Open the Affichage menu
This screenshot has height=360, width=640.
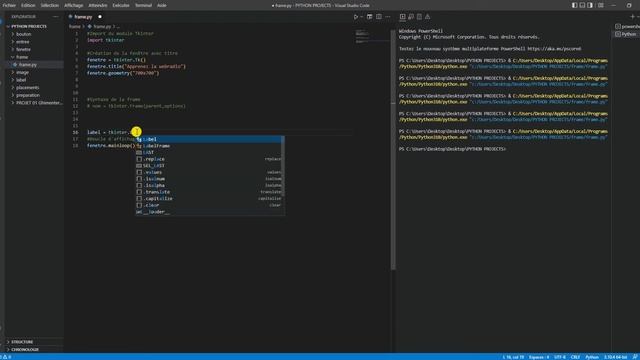click(x=73, y=5)
